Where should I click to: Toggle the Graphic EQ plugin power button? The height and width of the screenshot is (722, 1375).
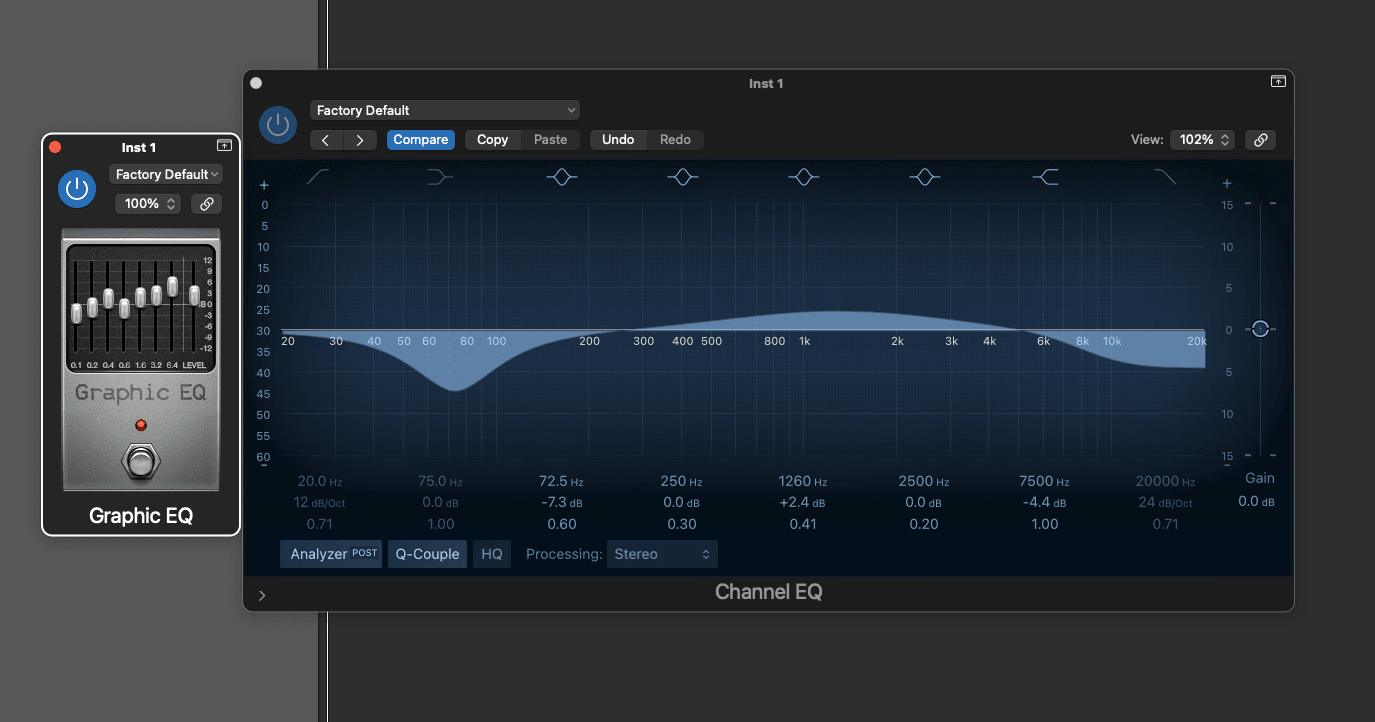click(x=77, y=188)
